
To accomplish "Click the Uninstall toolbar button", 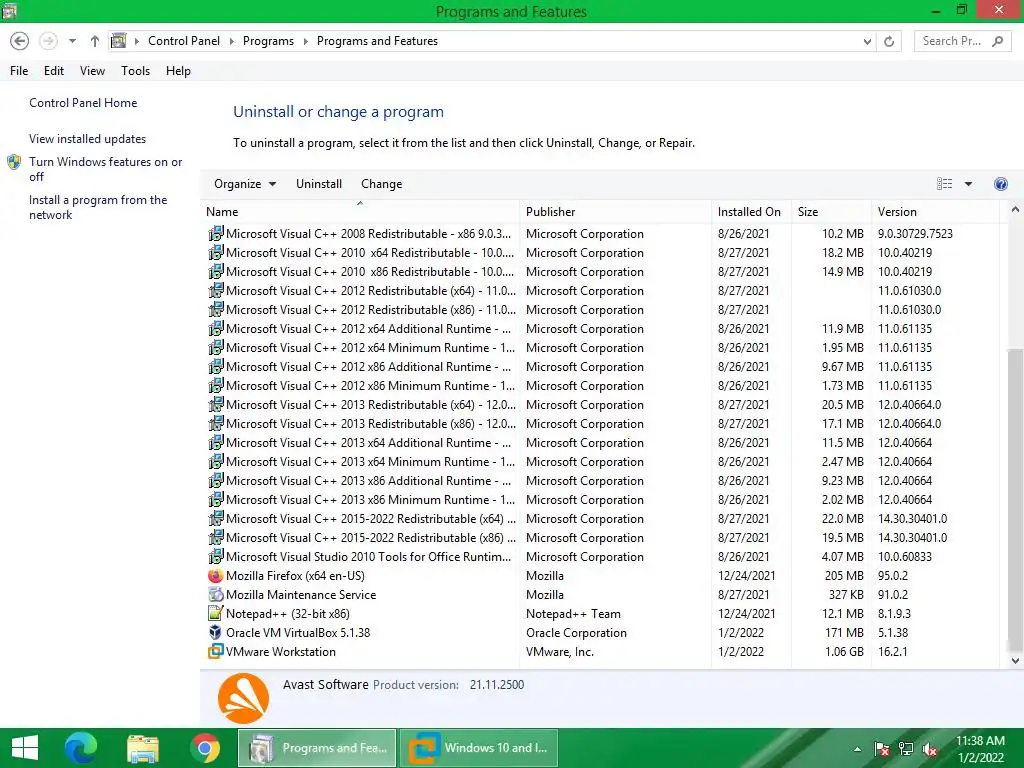I will point(319,184).
